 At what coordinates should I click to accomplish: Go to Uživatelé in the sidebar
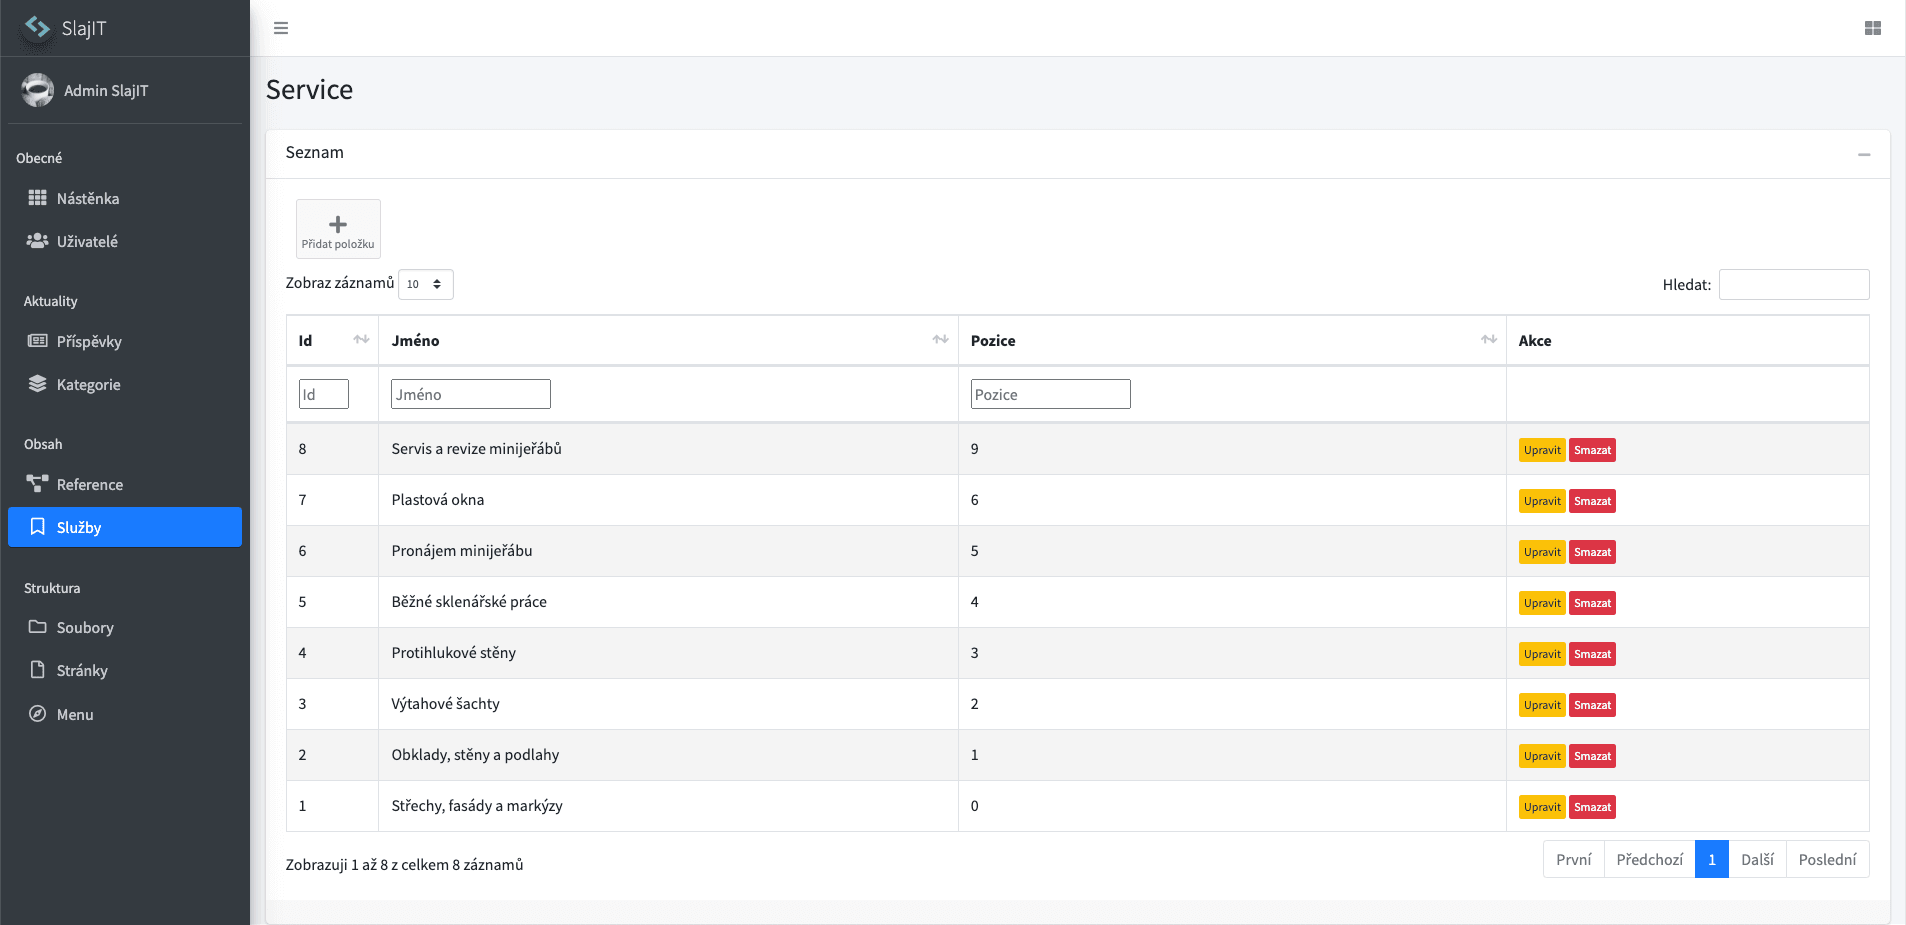tap(87, 241)
